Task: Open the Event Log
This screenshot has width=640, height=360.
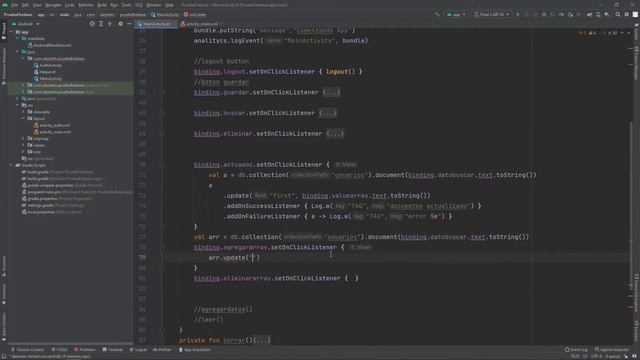Action: (576, 350)
